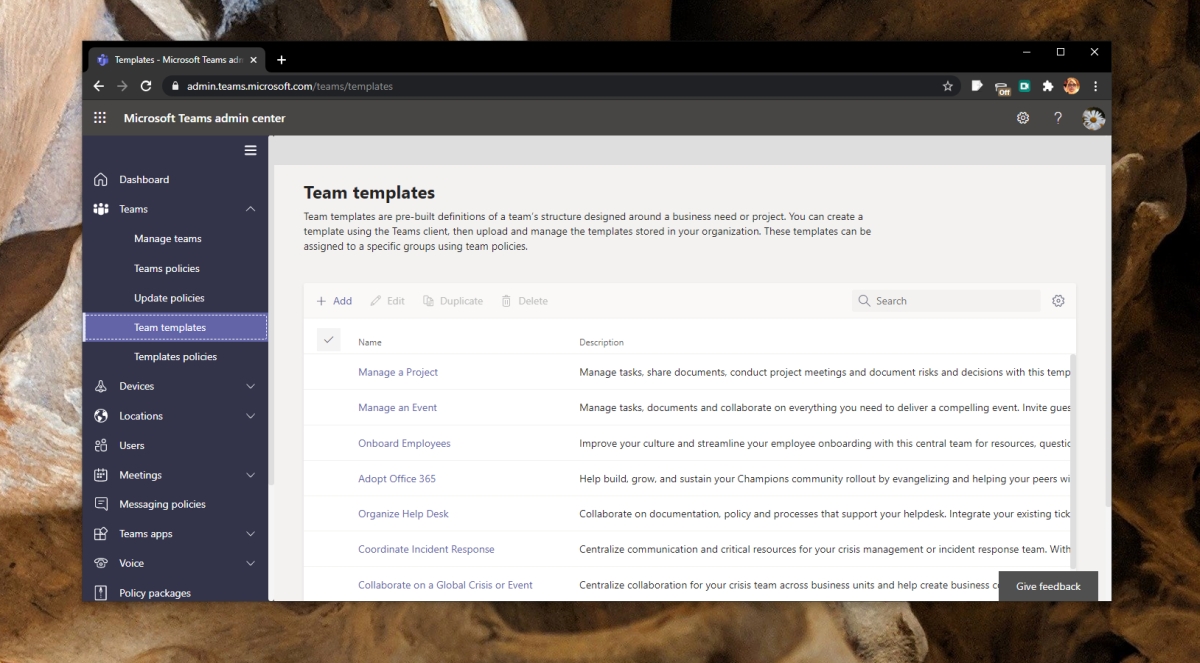Open the Onboard Employees template
1200x663 pixels.
click(x=404, y=443)
